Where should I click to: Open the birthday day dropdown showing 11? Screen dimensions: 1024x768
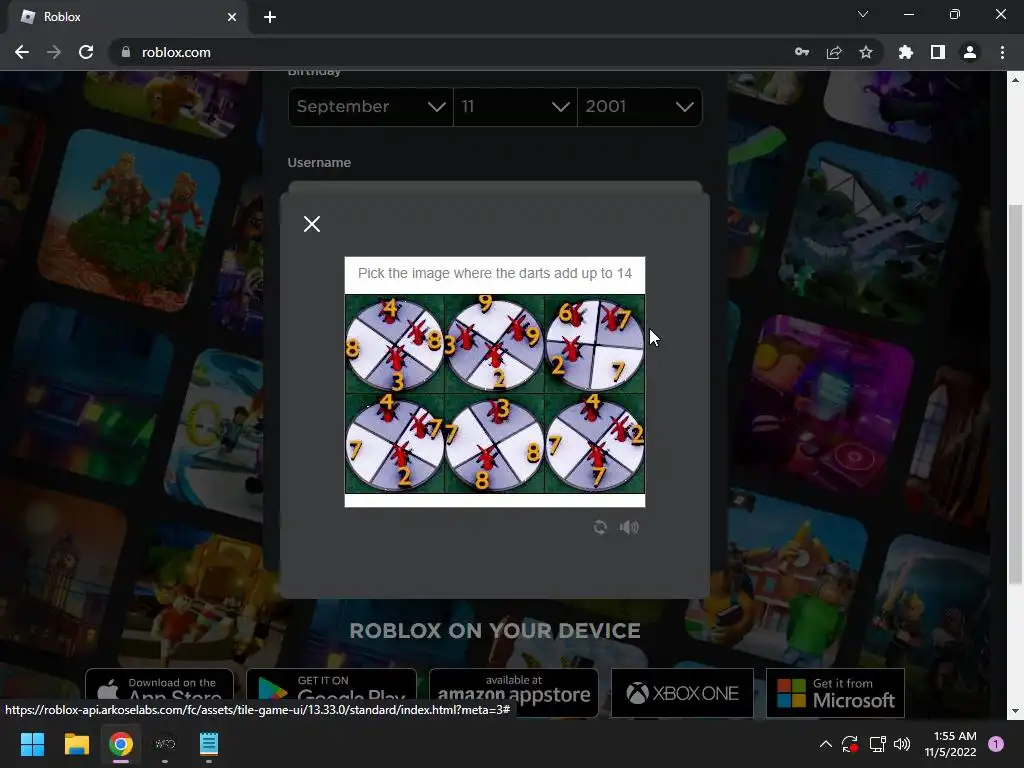click(x=515, y=106)
